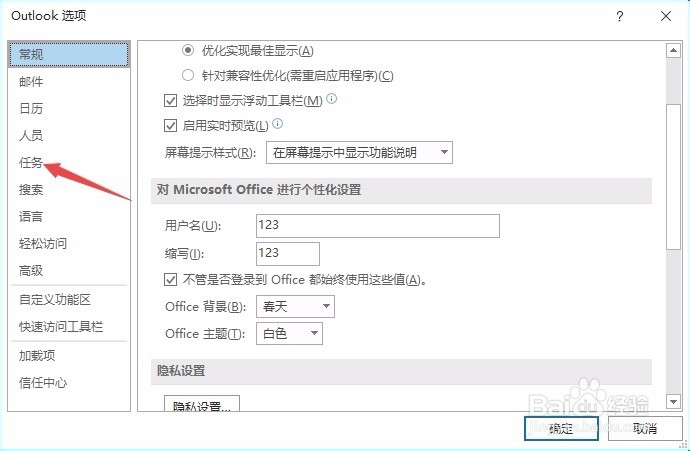
Task: Toggle always use these values checkbox
Action: (170, 280)
